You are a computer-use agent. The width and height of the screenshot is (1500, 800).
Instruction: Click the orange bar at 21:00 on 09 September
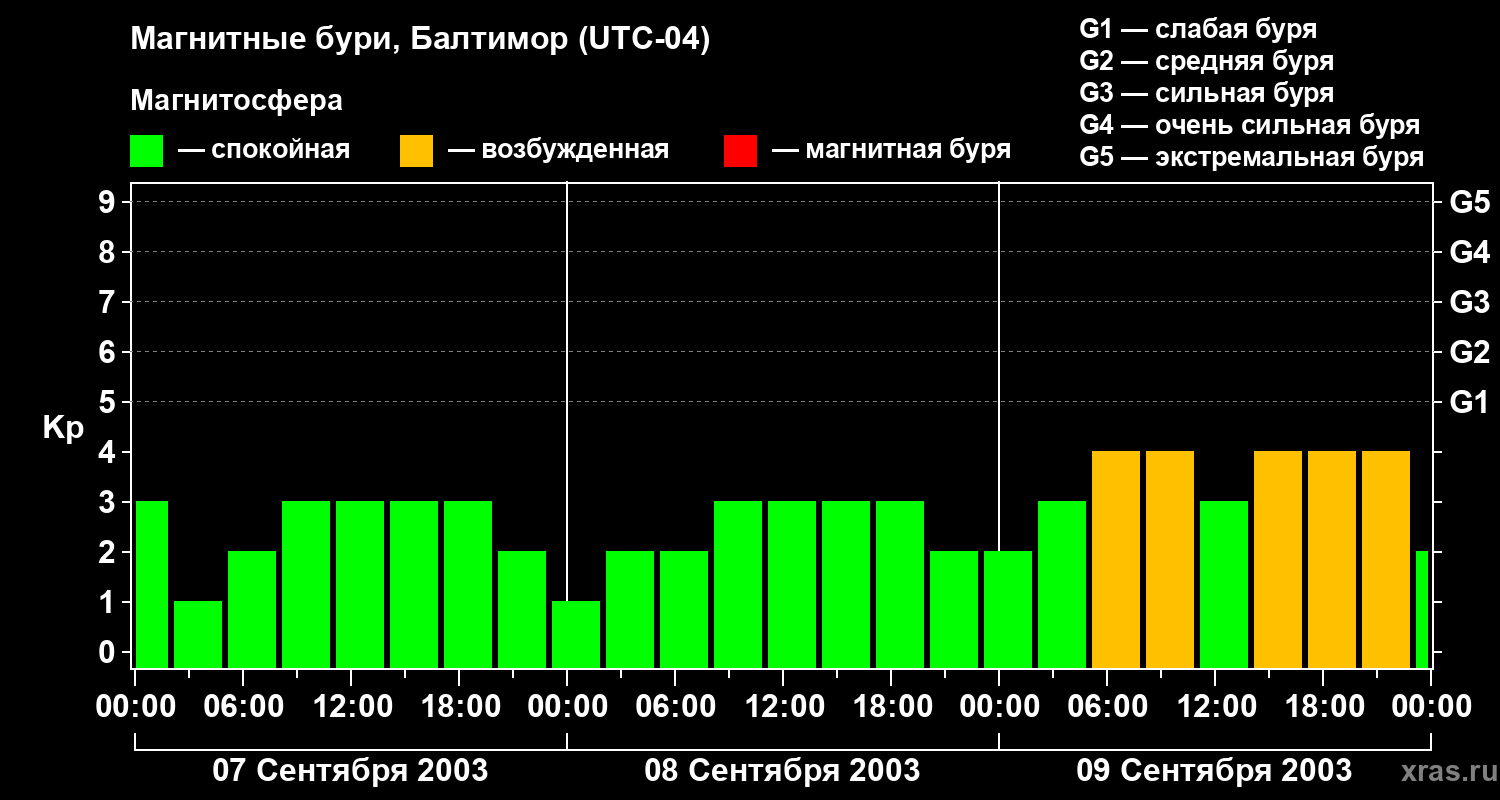click(1386, 559)
